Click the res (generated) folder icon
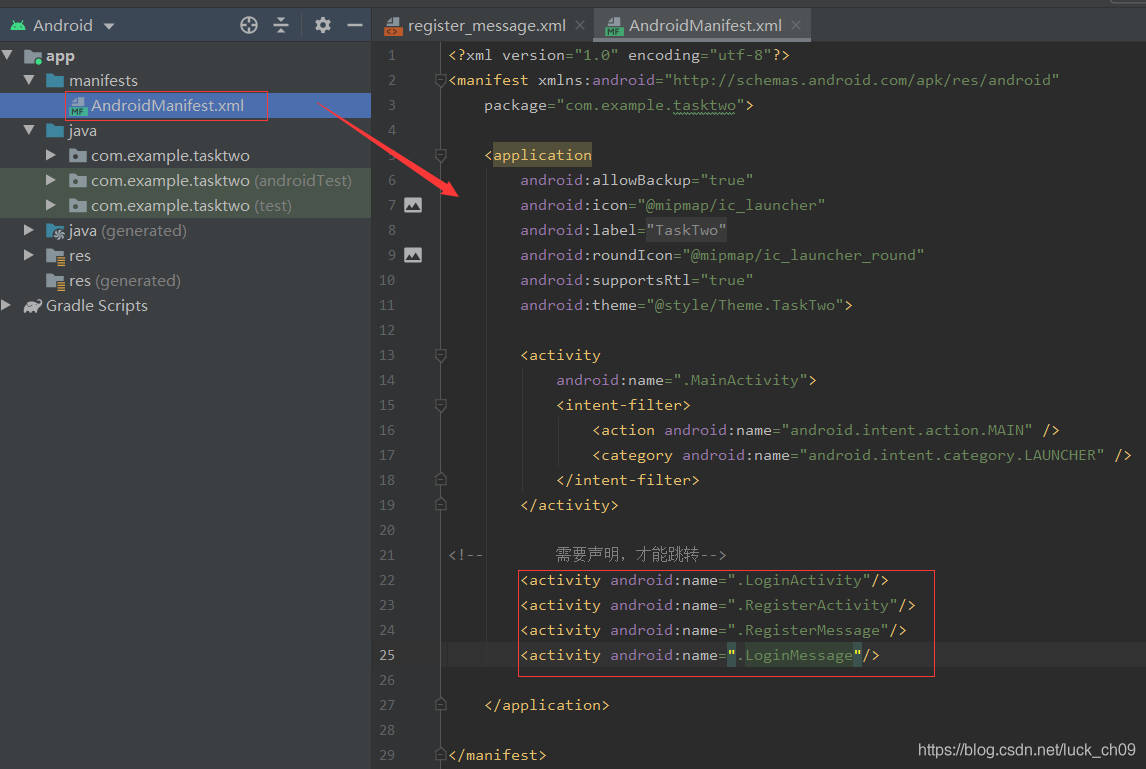 [x=55, y=281]
